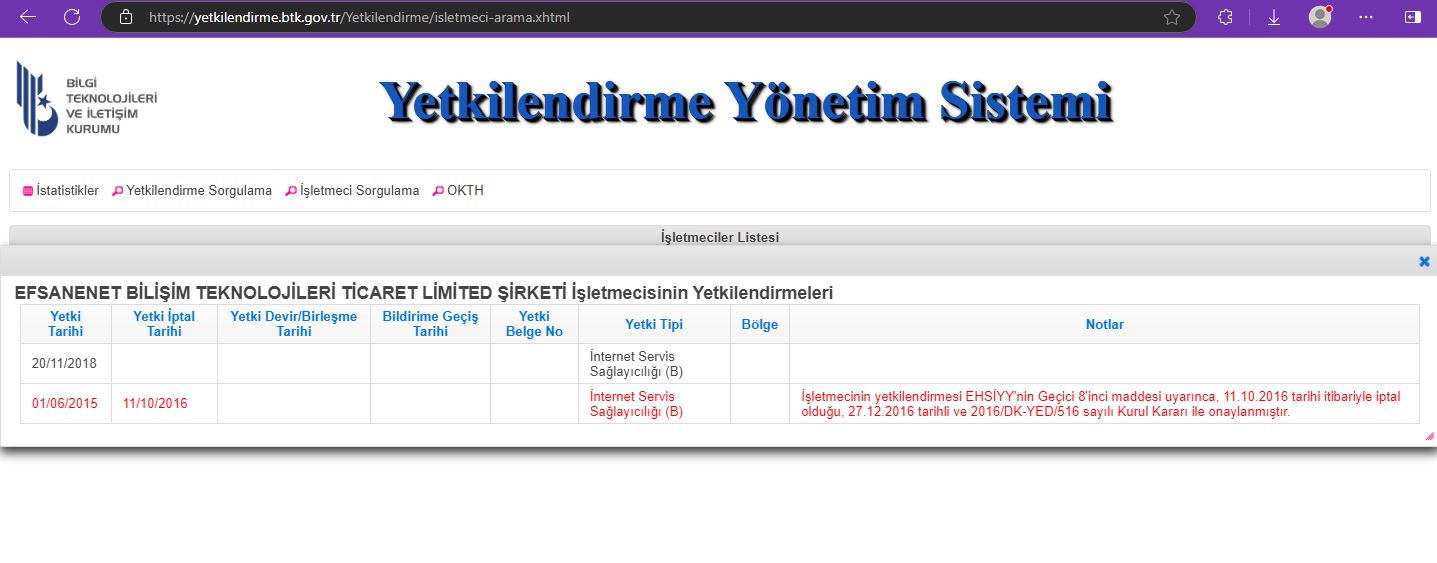Viewport: 1437px width, 563px height.
Task: Click the Bölge column header
Action: 760,324
